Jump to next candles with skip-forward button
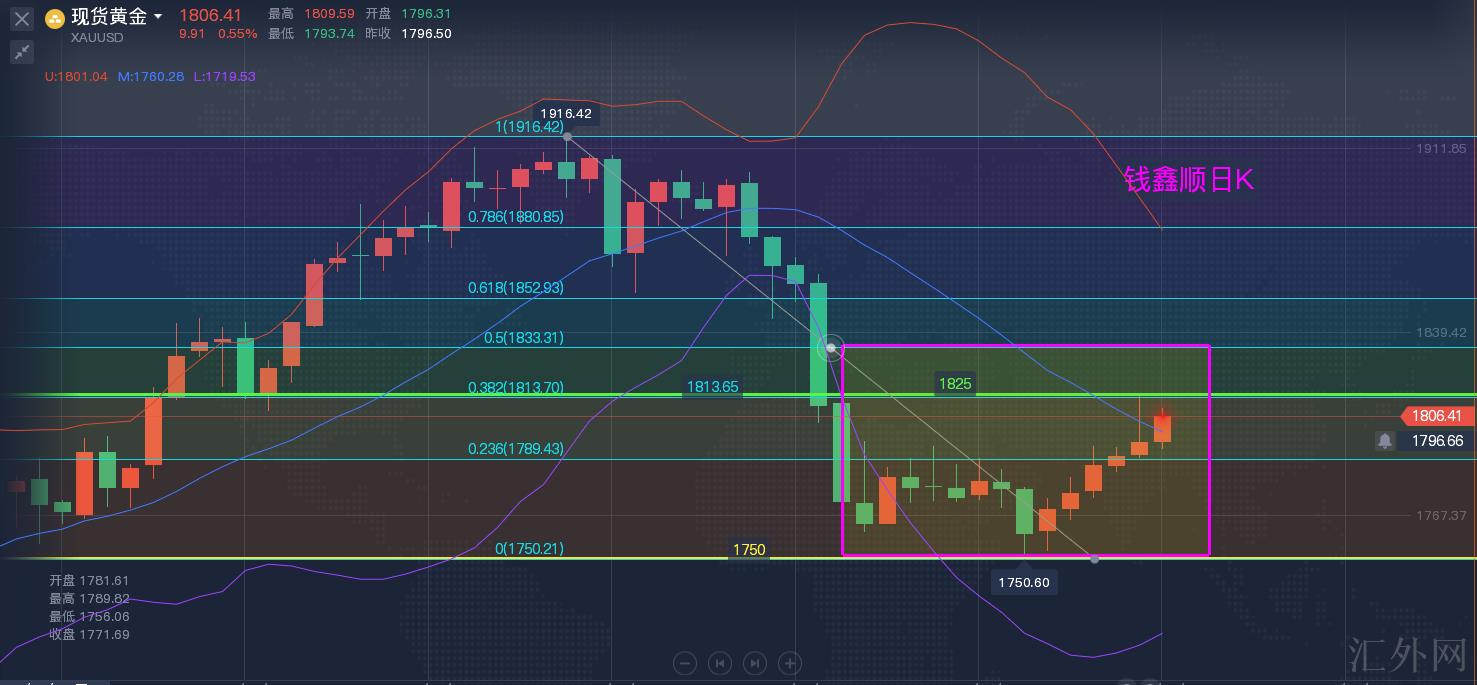This screenshot has width=1477, height=685. coord(755,662)
